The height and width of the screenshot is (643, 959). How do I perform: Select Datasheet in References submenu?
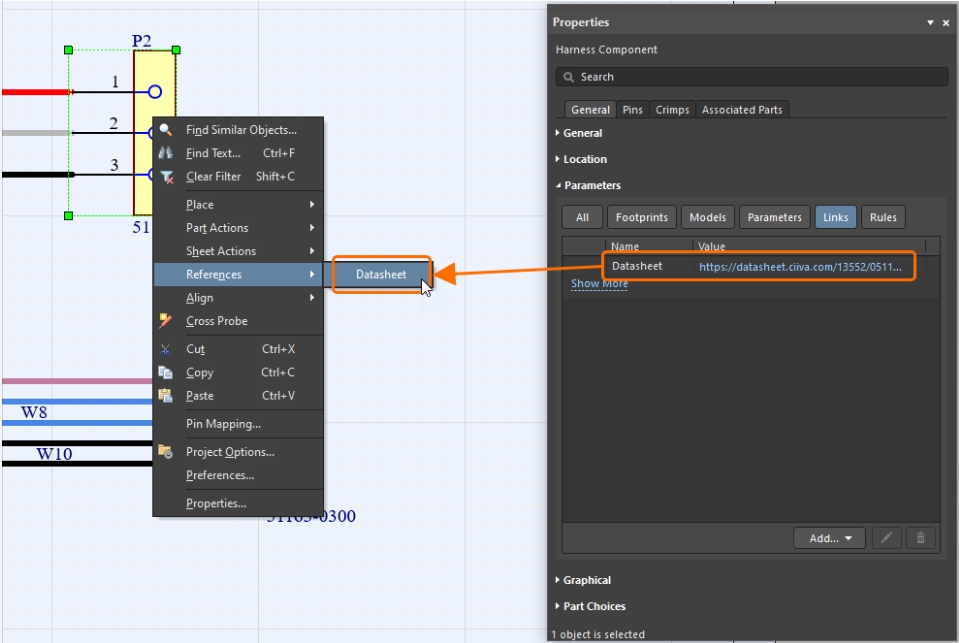tap(382, 274)
